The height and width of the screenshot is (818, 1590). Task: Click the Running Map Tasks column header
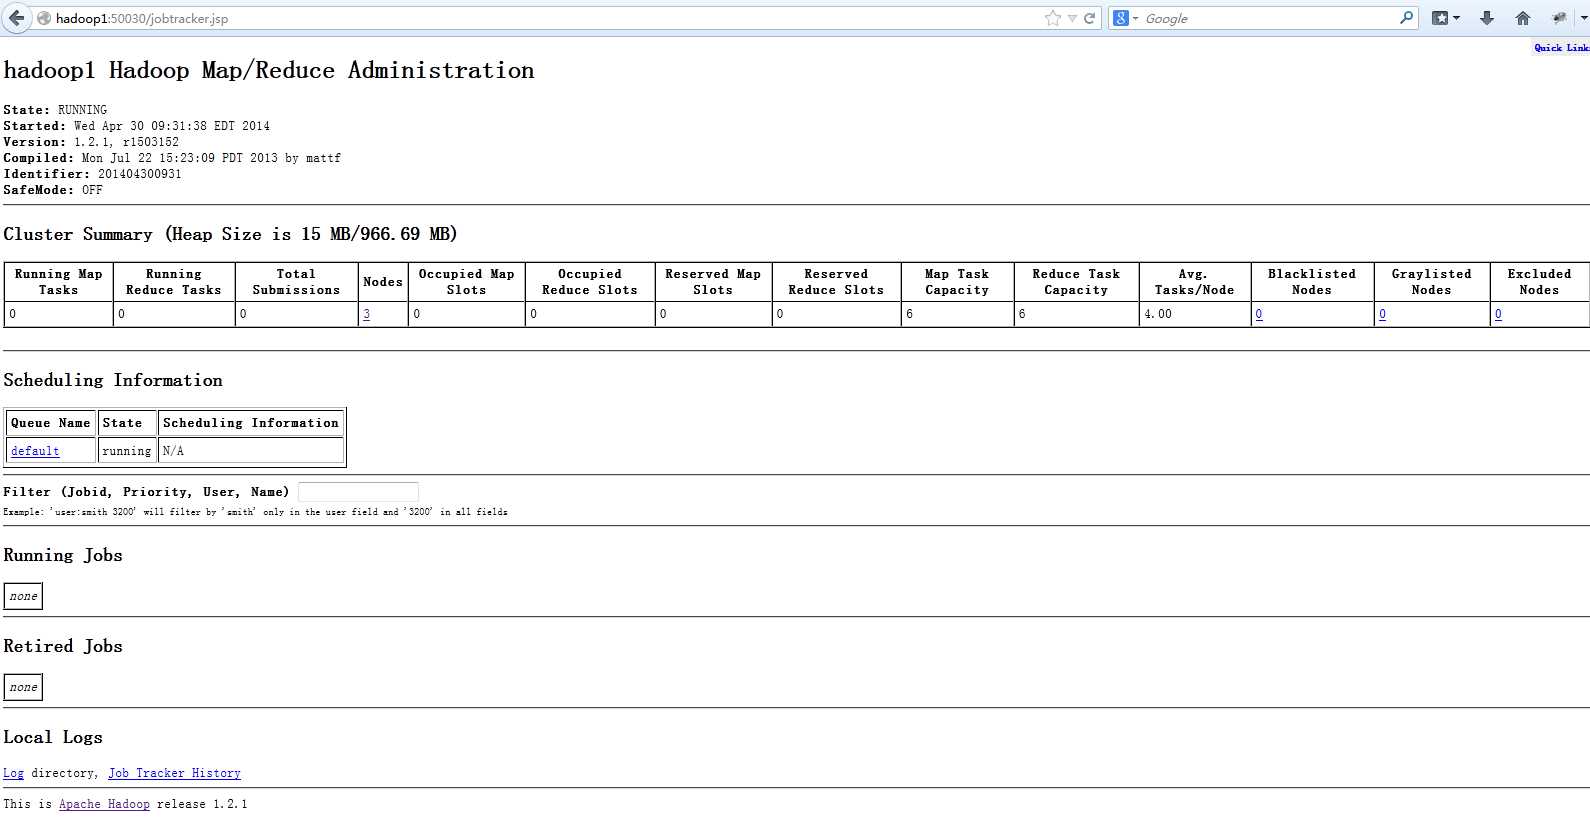coord(59,282)
